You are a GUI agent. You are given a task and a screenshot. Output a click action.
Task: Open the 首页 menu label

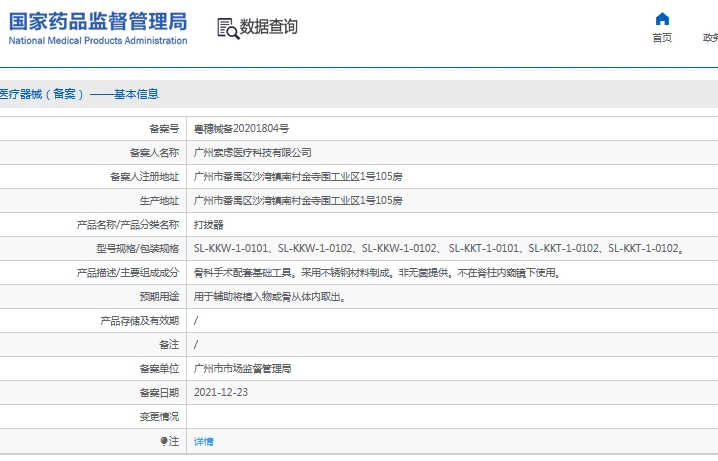(x=662, y=38)
